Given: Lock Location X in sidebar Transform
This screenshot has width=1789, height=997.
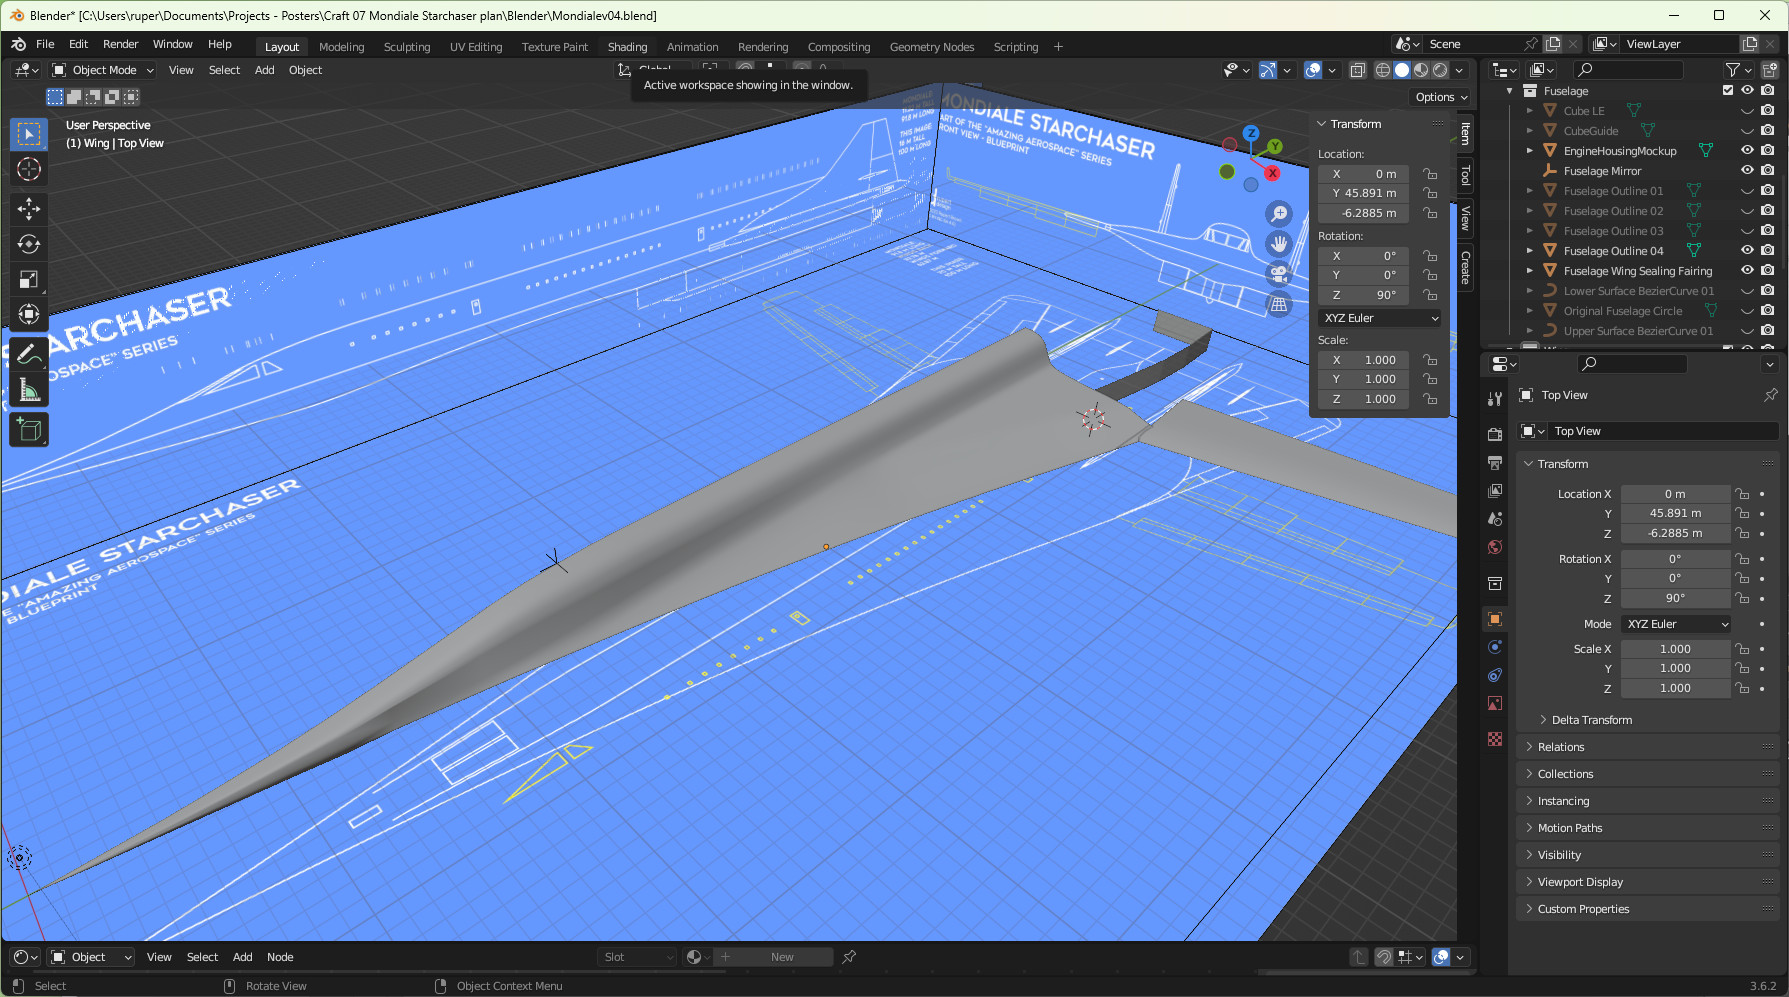Looking at the screenshot, I should [1430, 174].
